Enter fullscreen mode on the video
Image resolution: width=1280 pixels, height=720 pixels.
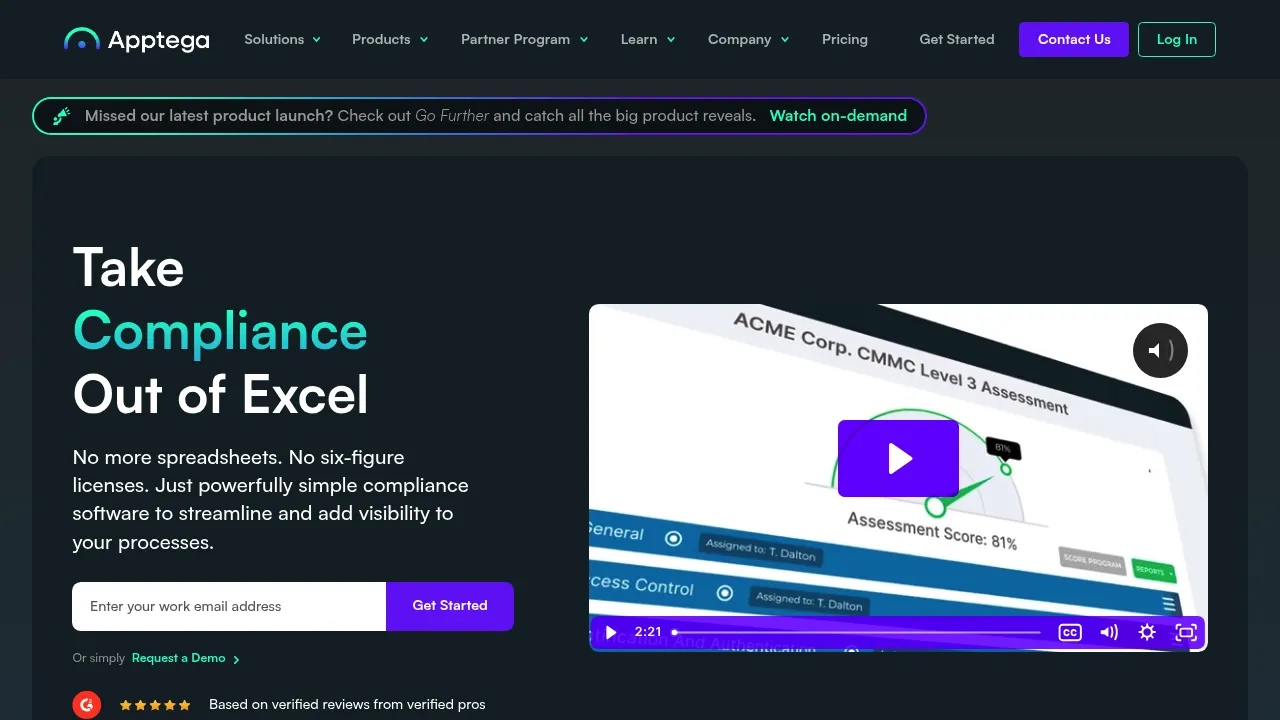[x=1186, y=632]
